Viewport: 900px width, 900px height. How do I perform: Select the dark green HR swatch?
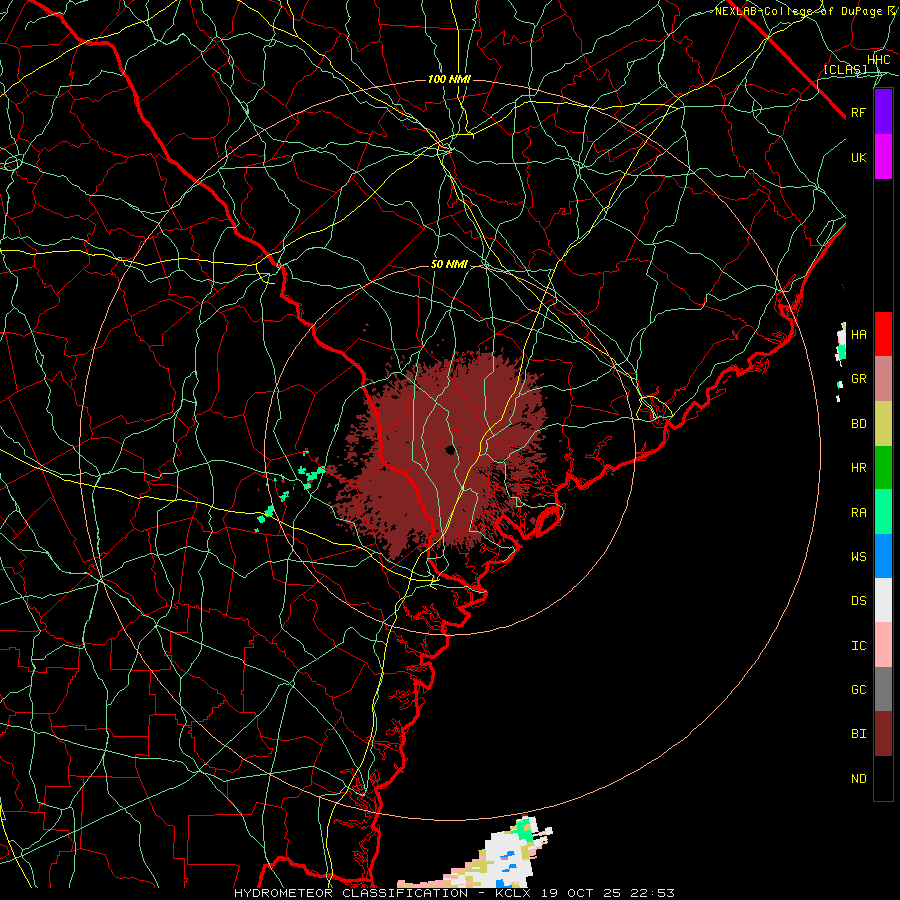883,468
